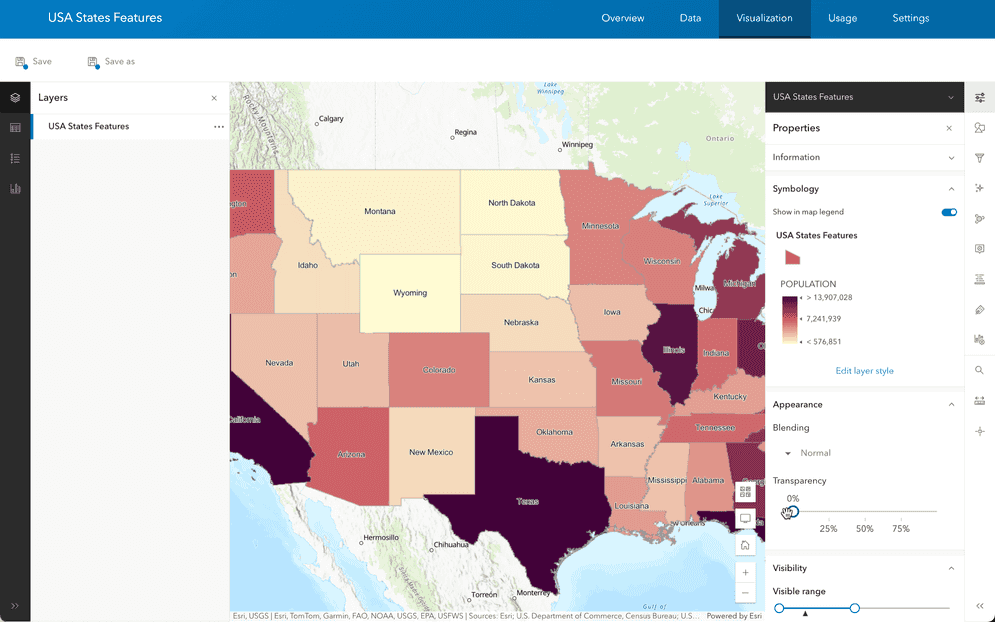Open the Legend icon in left sidebar
The image size is (995, 622).
coord(15,158)
